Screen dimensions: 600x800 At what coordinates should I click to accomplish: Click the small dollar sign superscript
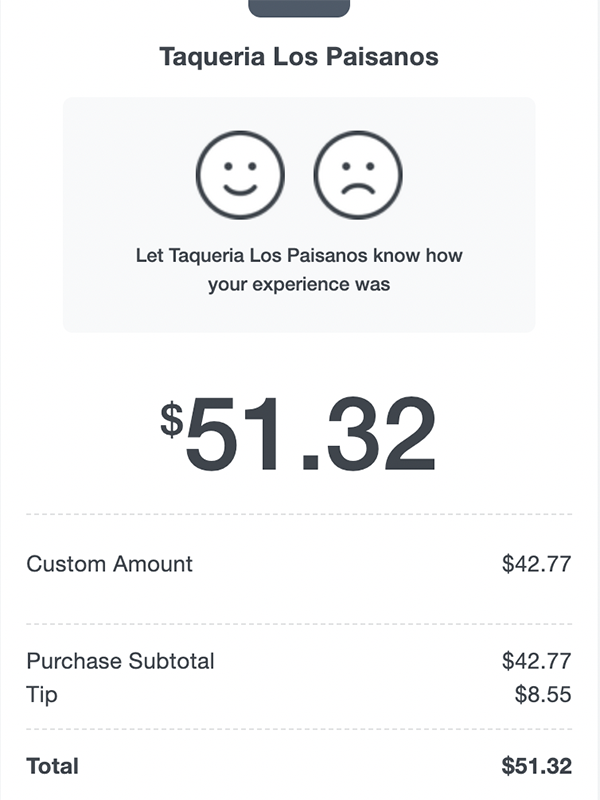point(172,420)
